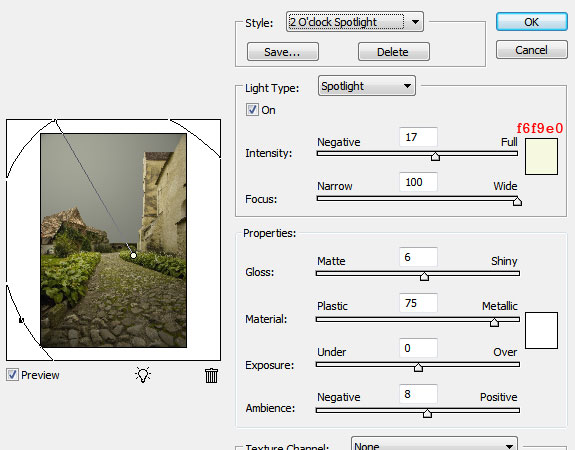Click the Exposure slider thumb
Viewport: 575px width, 450px height.
click(418, 367)
